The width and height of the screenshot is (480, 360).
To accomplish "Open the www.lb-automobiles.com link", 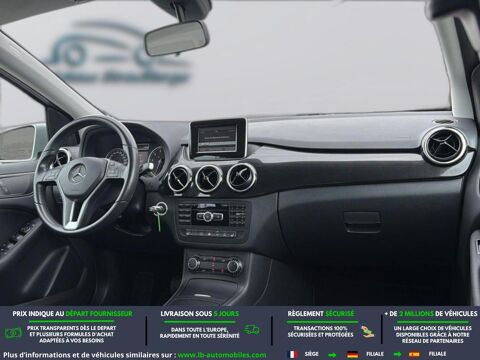I will 222,355.
